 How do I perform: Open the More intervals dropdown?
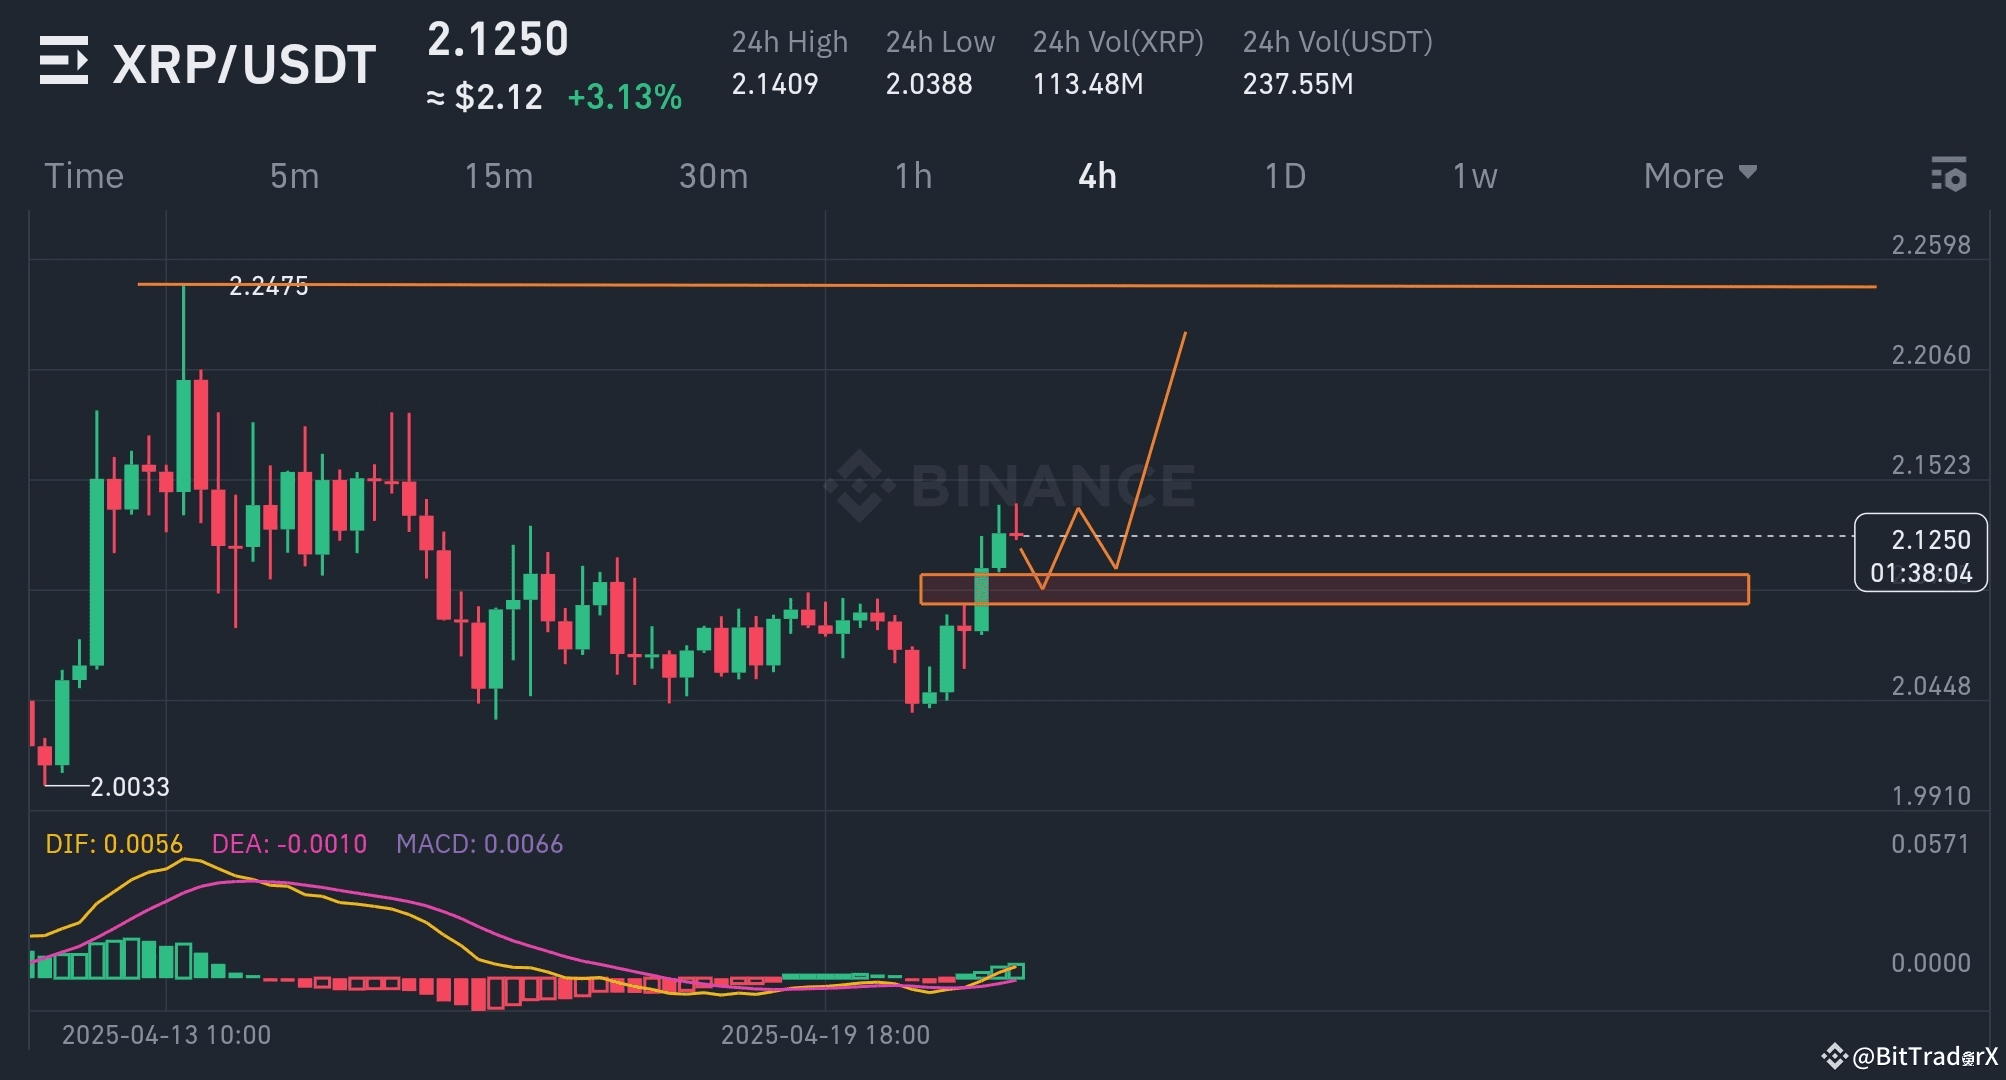[x=1698, y=175]
